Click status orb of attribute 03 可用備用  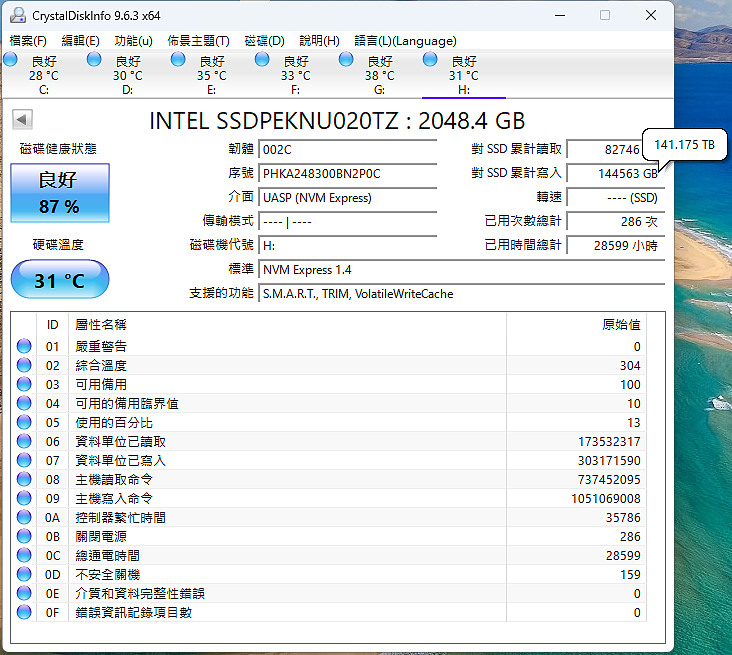[24, 384]
